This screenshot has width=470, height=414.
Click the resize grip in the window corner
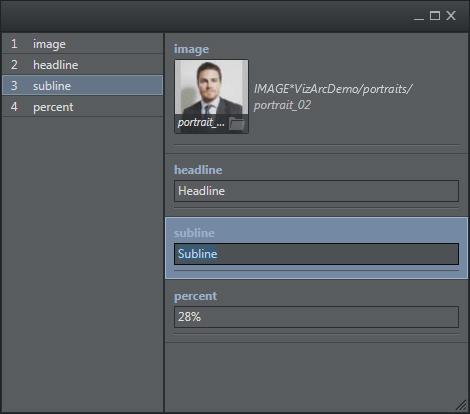462,405
